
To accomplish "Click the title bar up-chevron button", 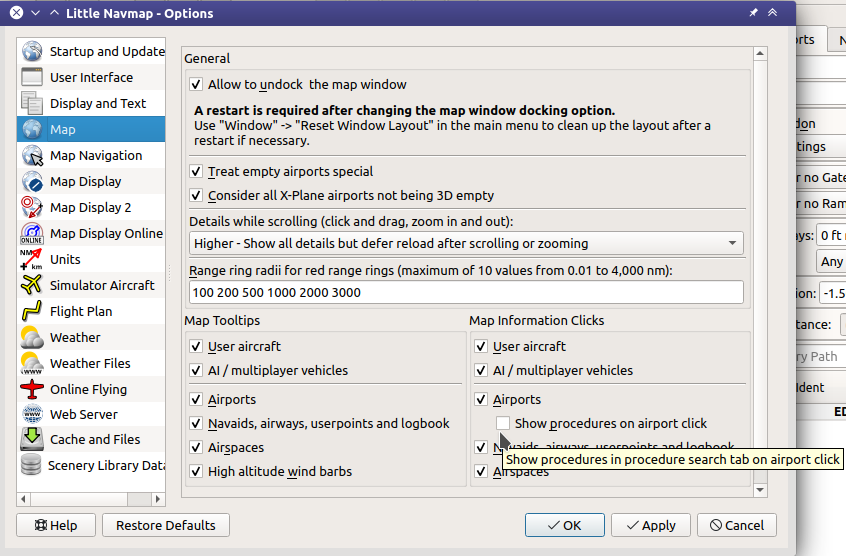I will click(54, 12).
